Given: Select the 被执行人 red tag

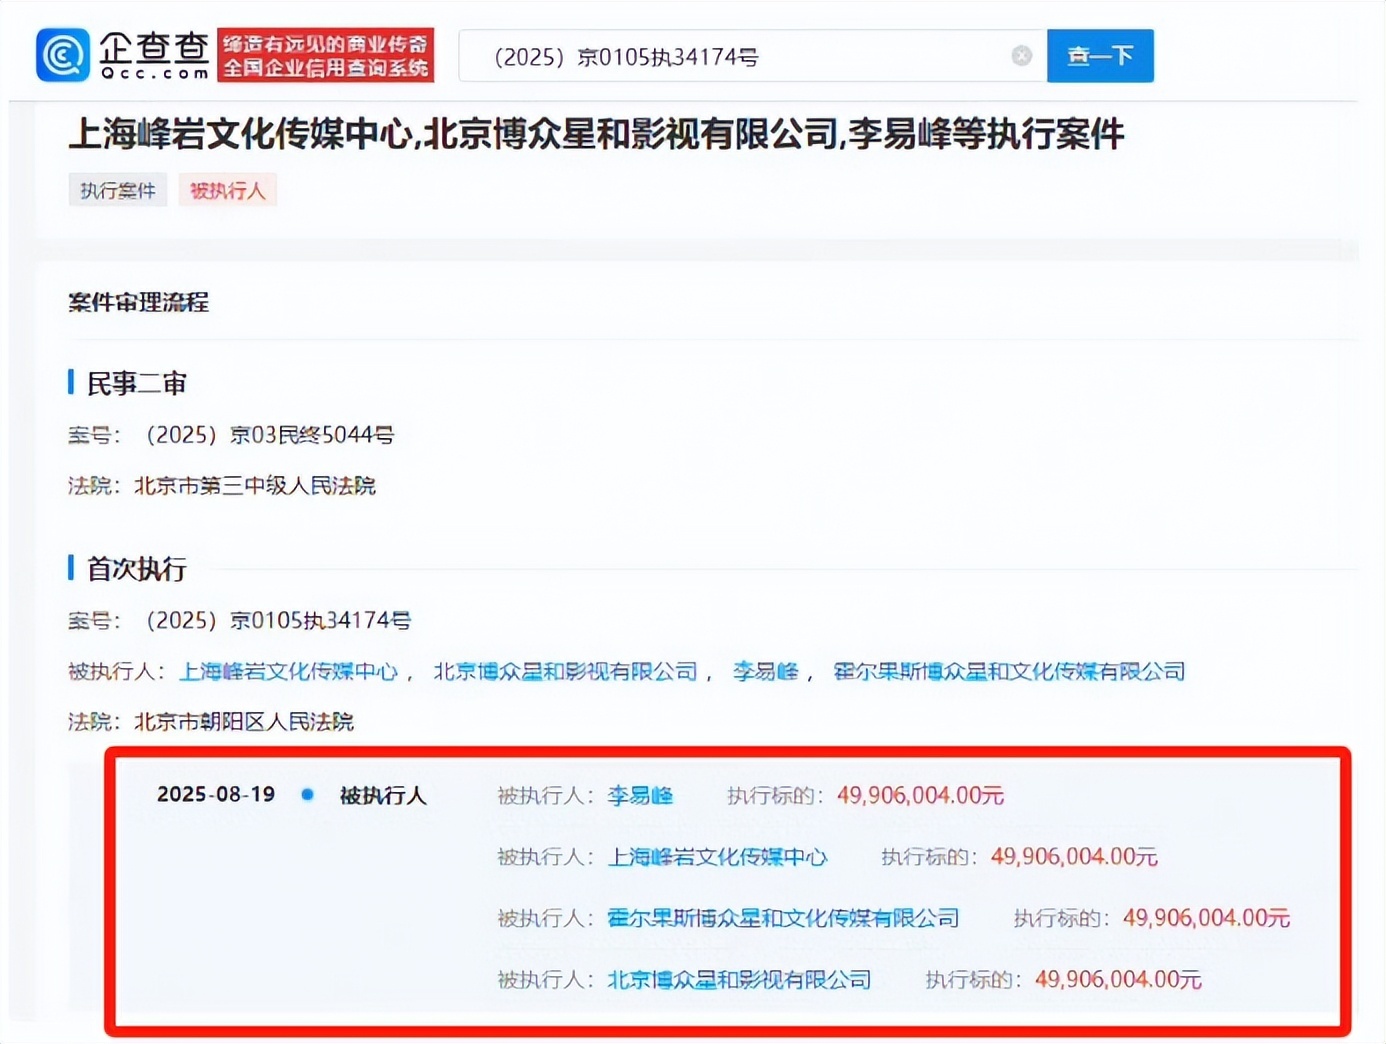Looking at the screenshot, I should tap(227, 190).
